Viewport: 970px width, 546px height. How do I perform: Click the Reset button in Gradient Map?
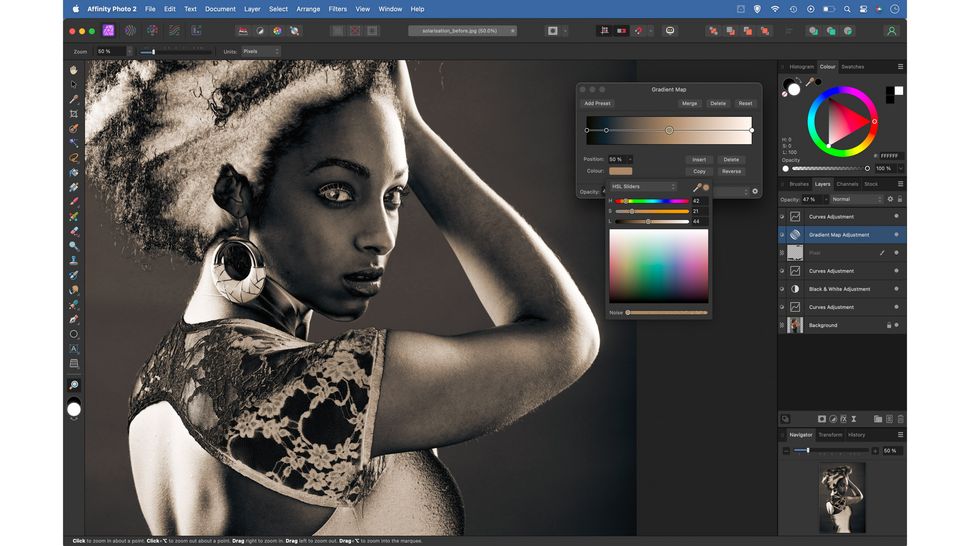click(x=745, y=103)
